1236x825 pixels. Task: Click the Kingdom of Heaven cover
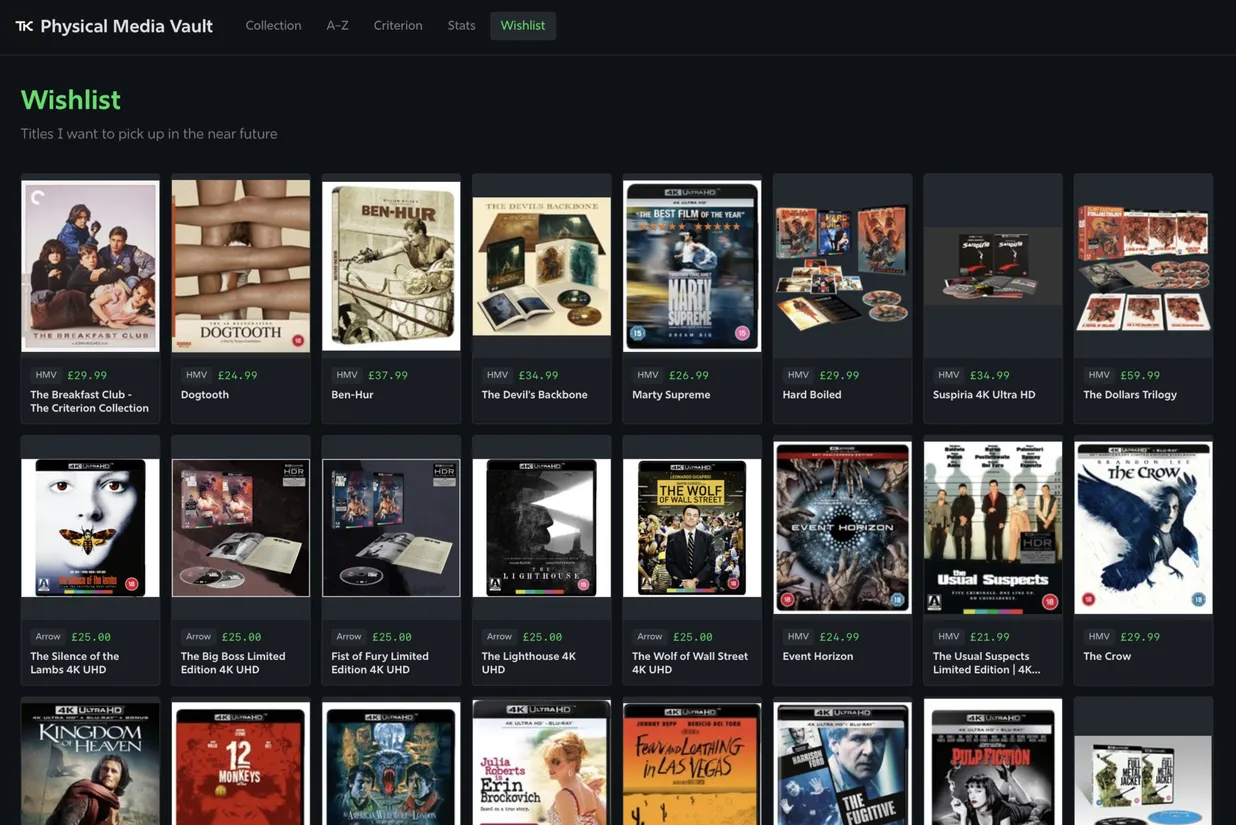(90, 763)
